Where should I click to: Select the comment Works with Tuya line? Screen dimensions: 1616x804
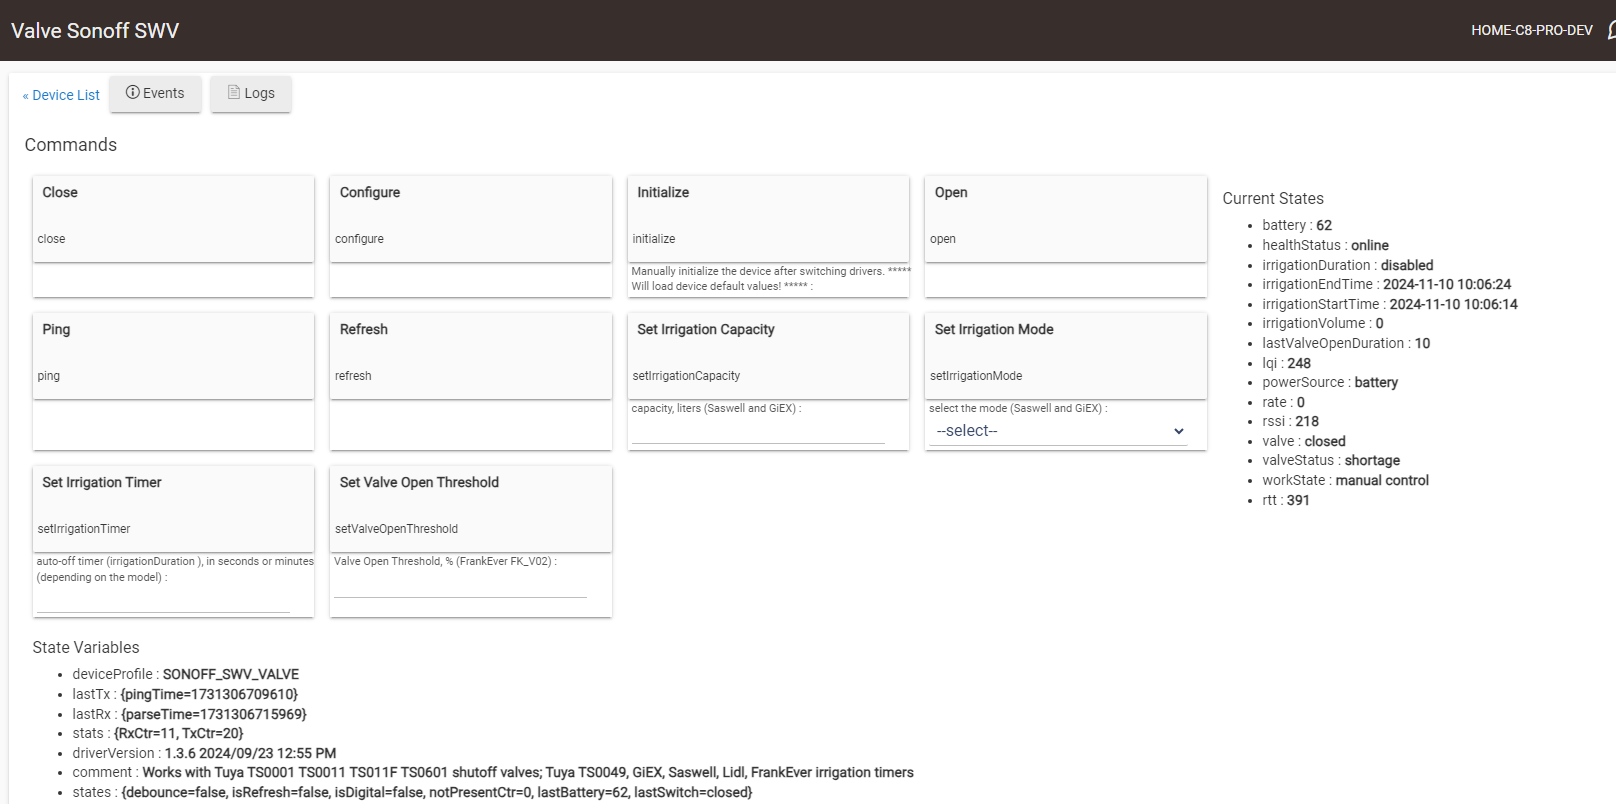tap(493, 772)
